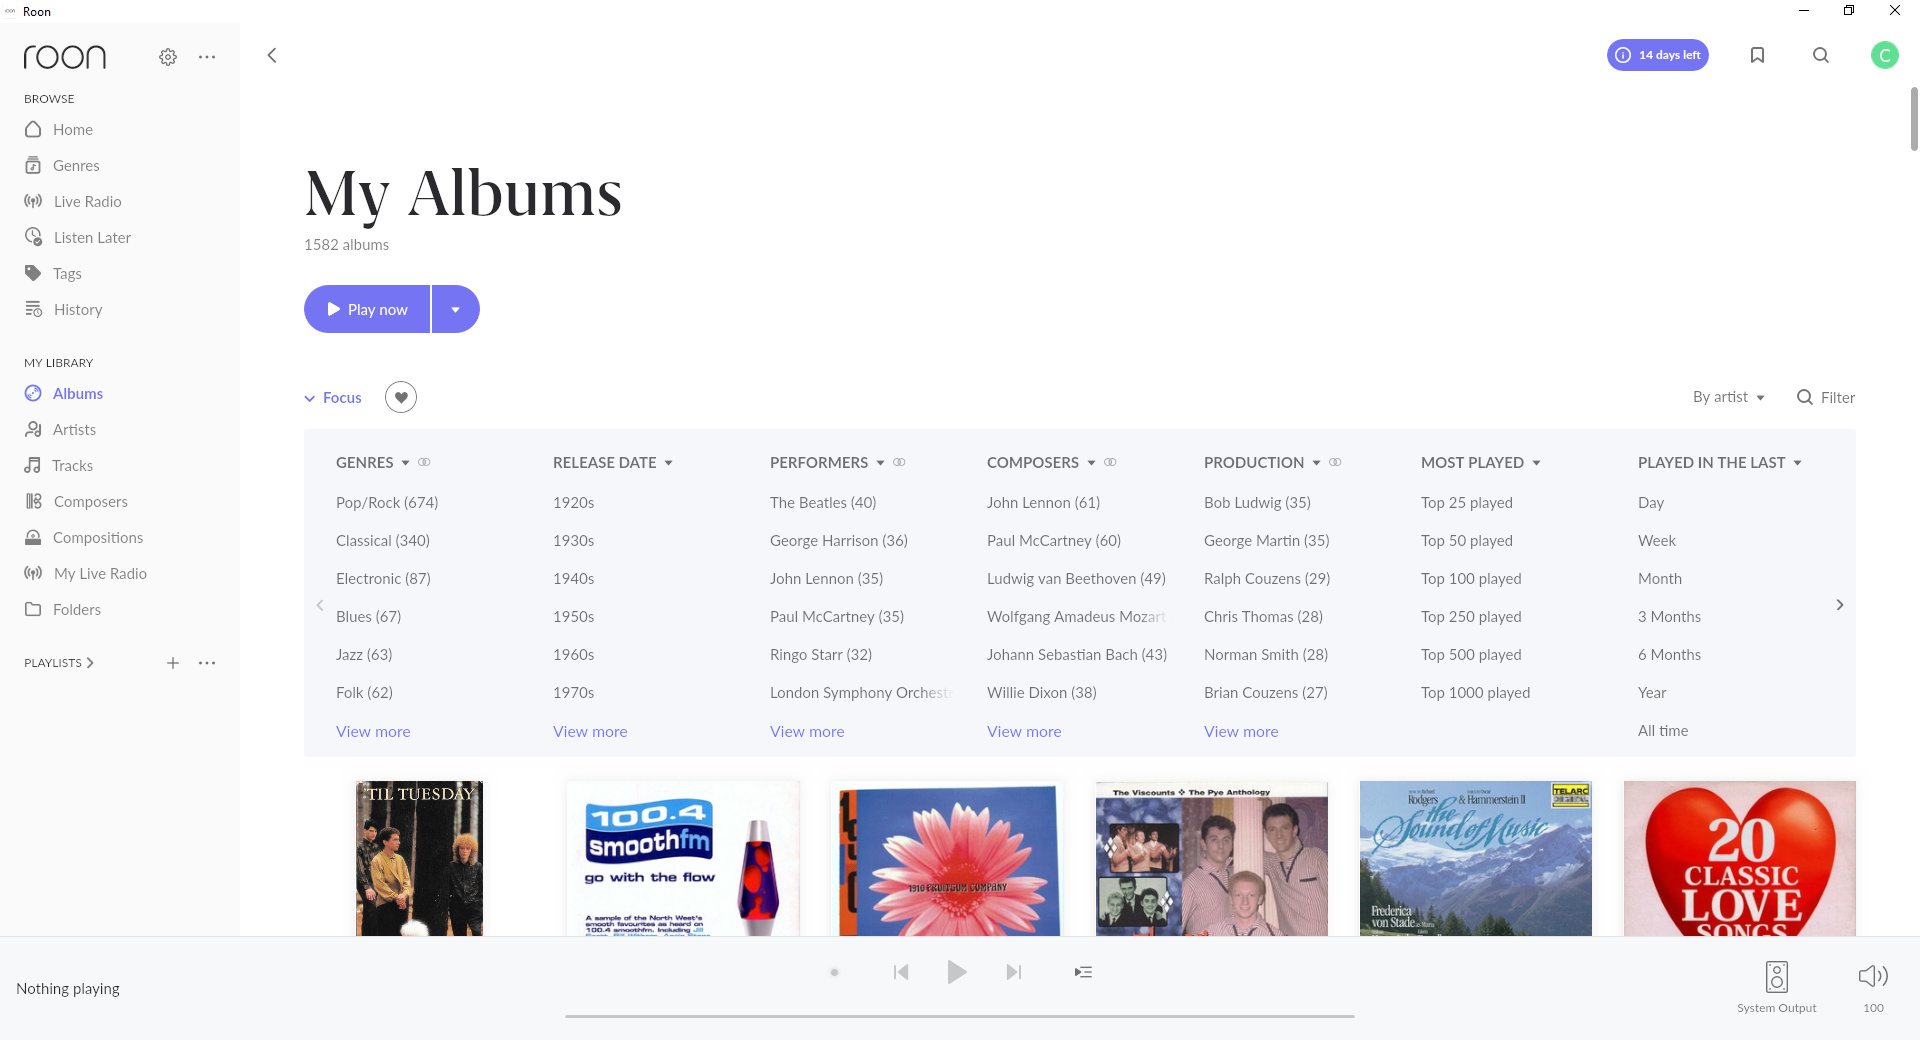
Task: Open the bookmarks icon
Action: coord(1757,55)
